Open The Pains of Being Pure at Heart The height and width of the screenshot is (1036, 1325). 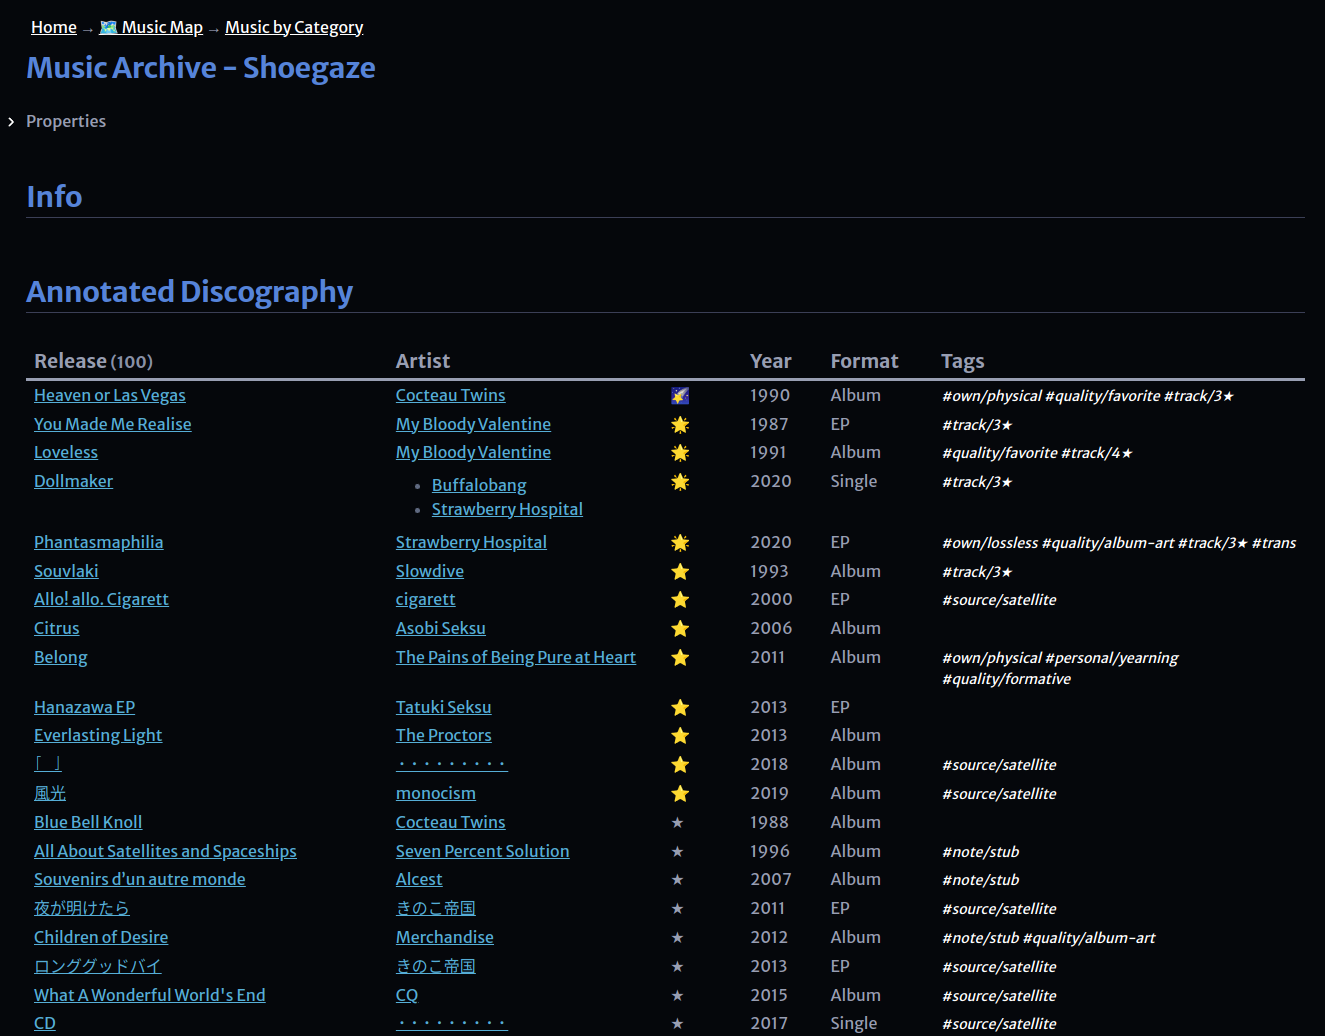(x=516, y=657)
